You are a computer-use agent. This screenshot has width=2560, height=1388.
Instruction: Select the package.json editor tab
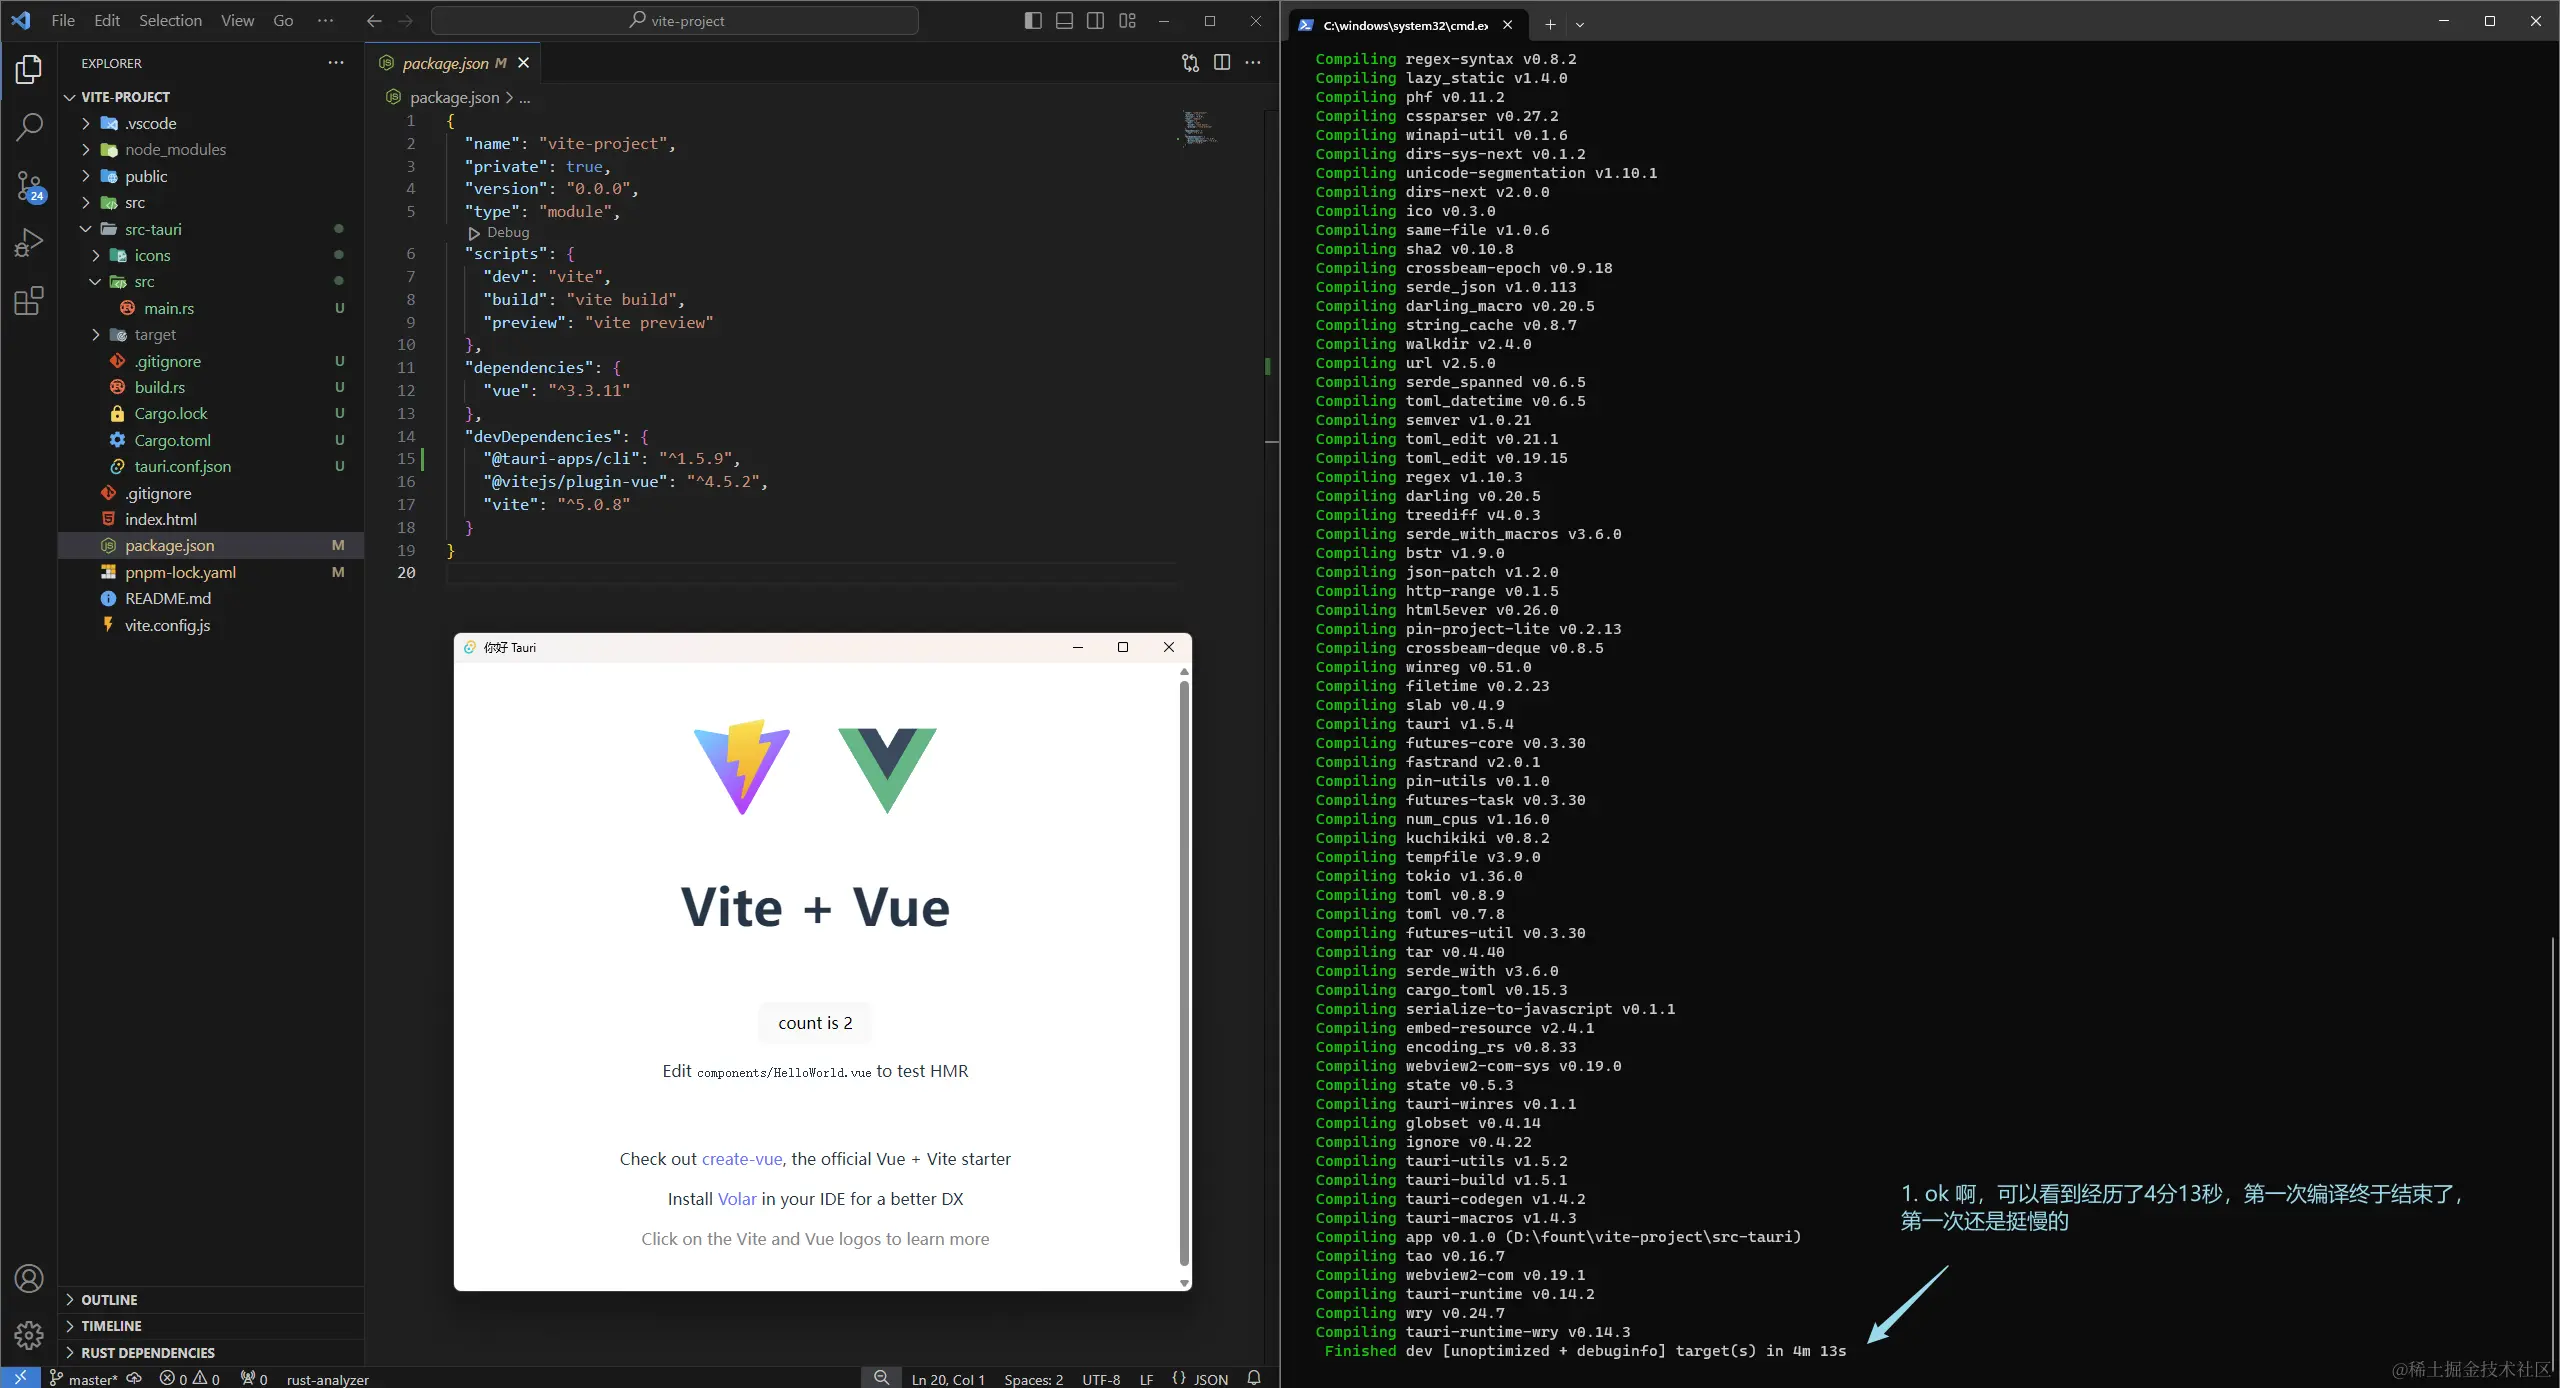point(445,63)
